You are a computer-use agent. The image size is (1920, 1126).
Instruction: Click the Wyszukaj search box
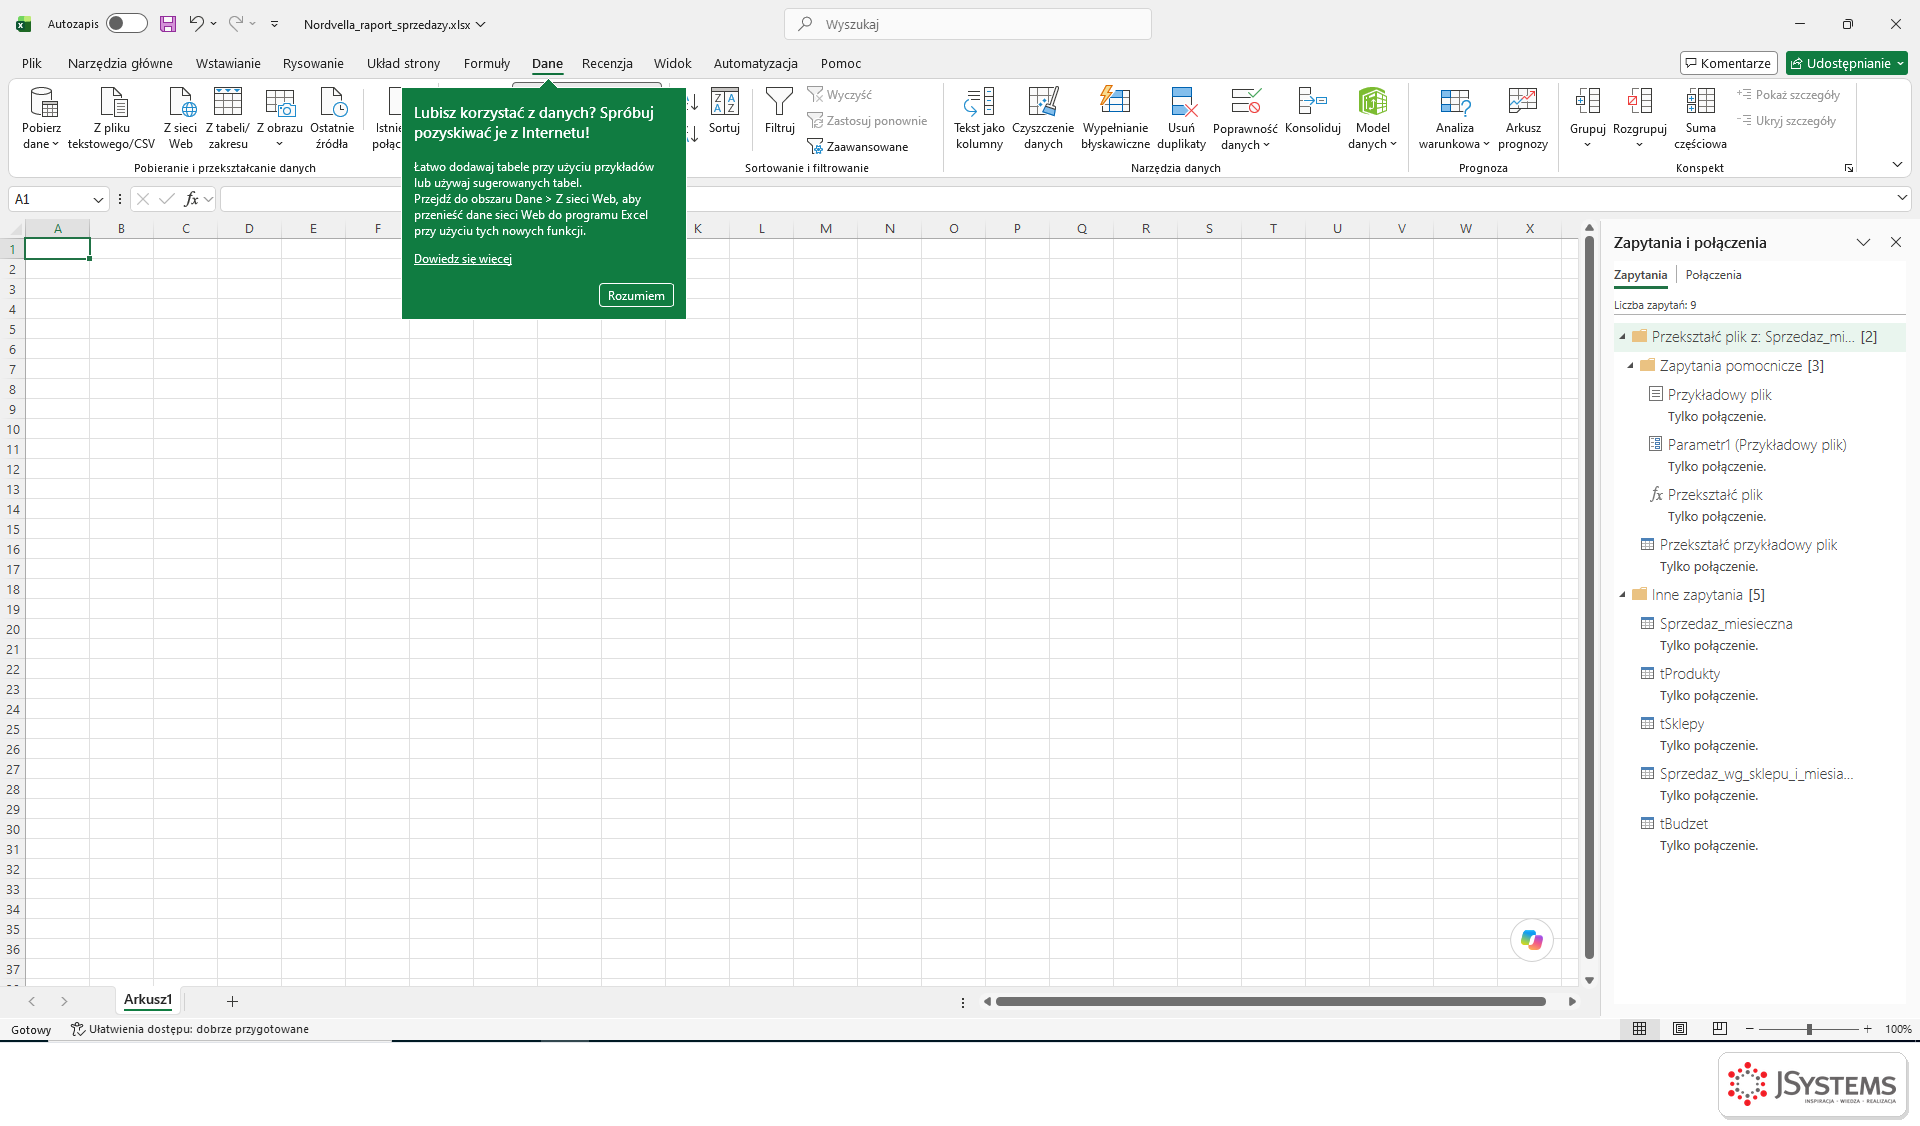point(968,24)
